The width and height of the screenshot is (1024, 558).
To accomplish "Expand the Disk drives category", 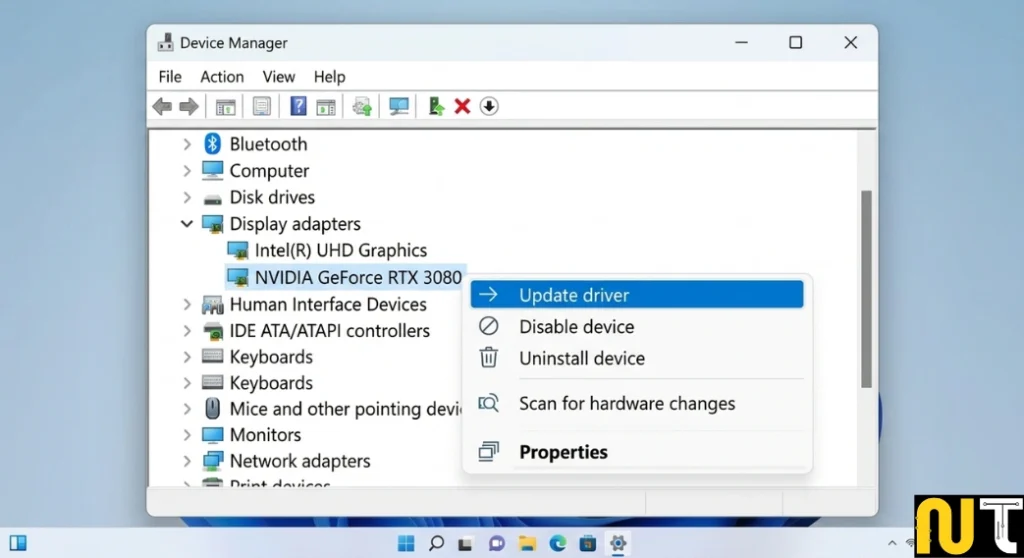I will (x=187, y=197).
